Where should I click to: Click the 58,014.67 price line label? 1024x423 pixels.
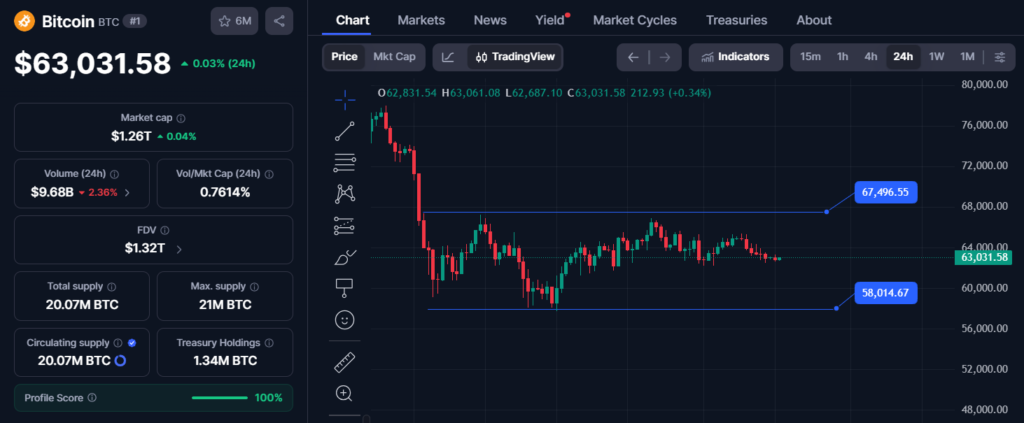[x=885, y=293]
